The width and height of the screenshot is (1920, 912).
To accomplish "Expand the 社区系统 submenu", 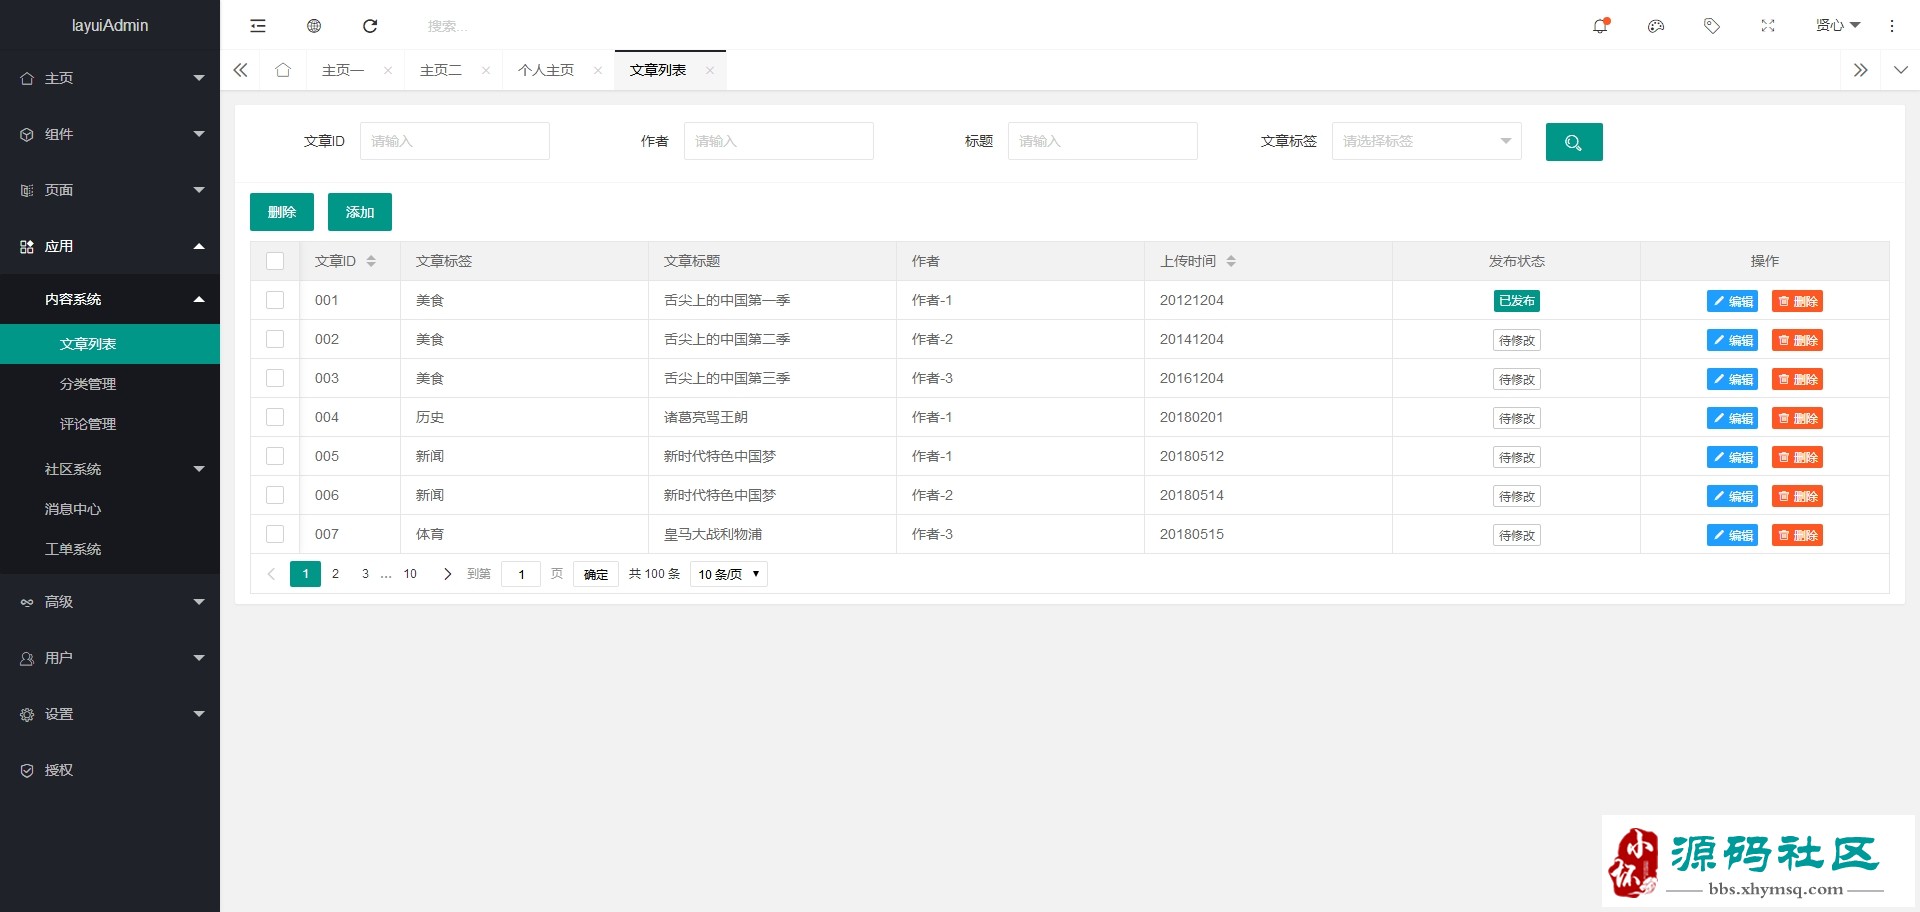I will pyautogui.click(x=110, y=469).
